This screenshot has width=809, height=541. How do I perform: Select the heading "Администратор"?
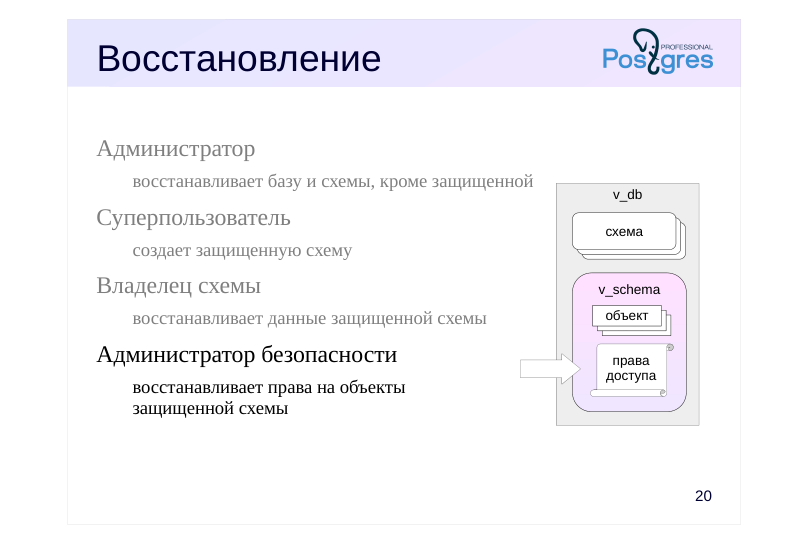pyautogui.click(x=175, y=149)
